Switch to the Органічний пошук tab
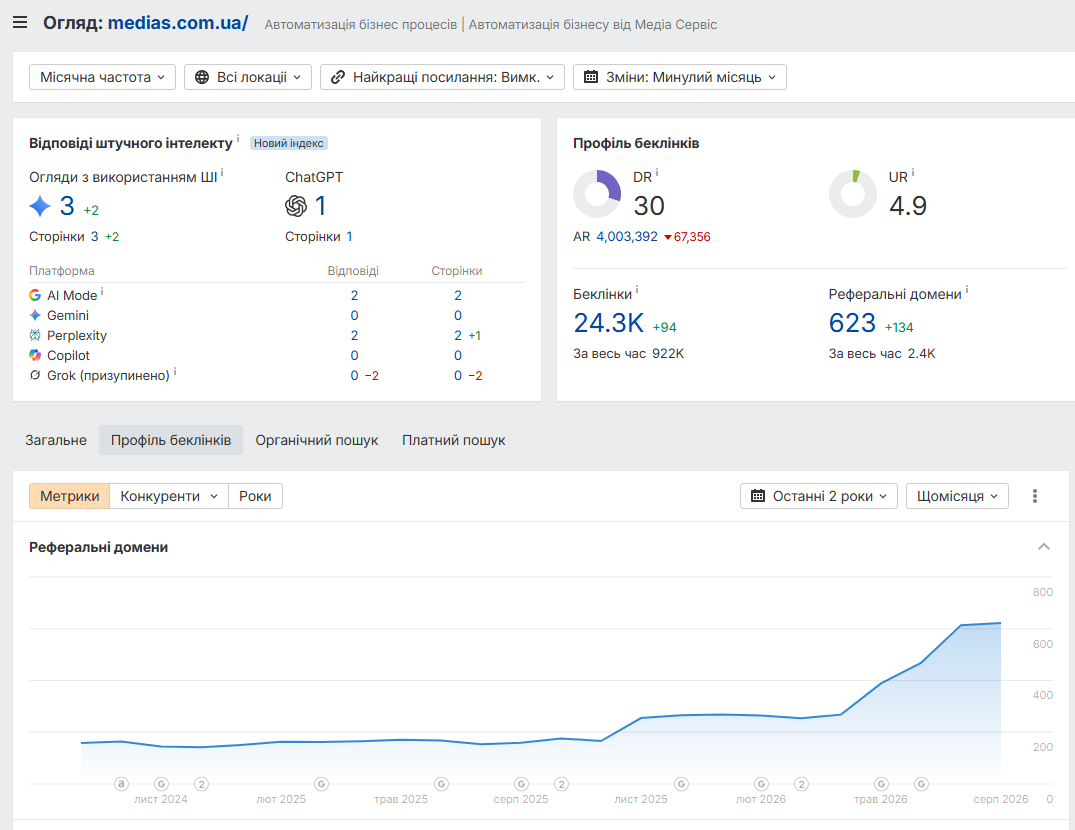 click(317, 440)
